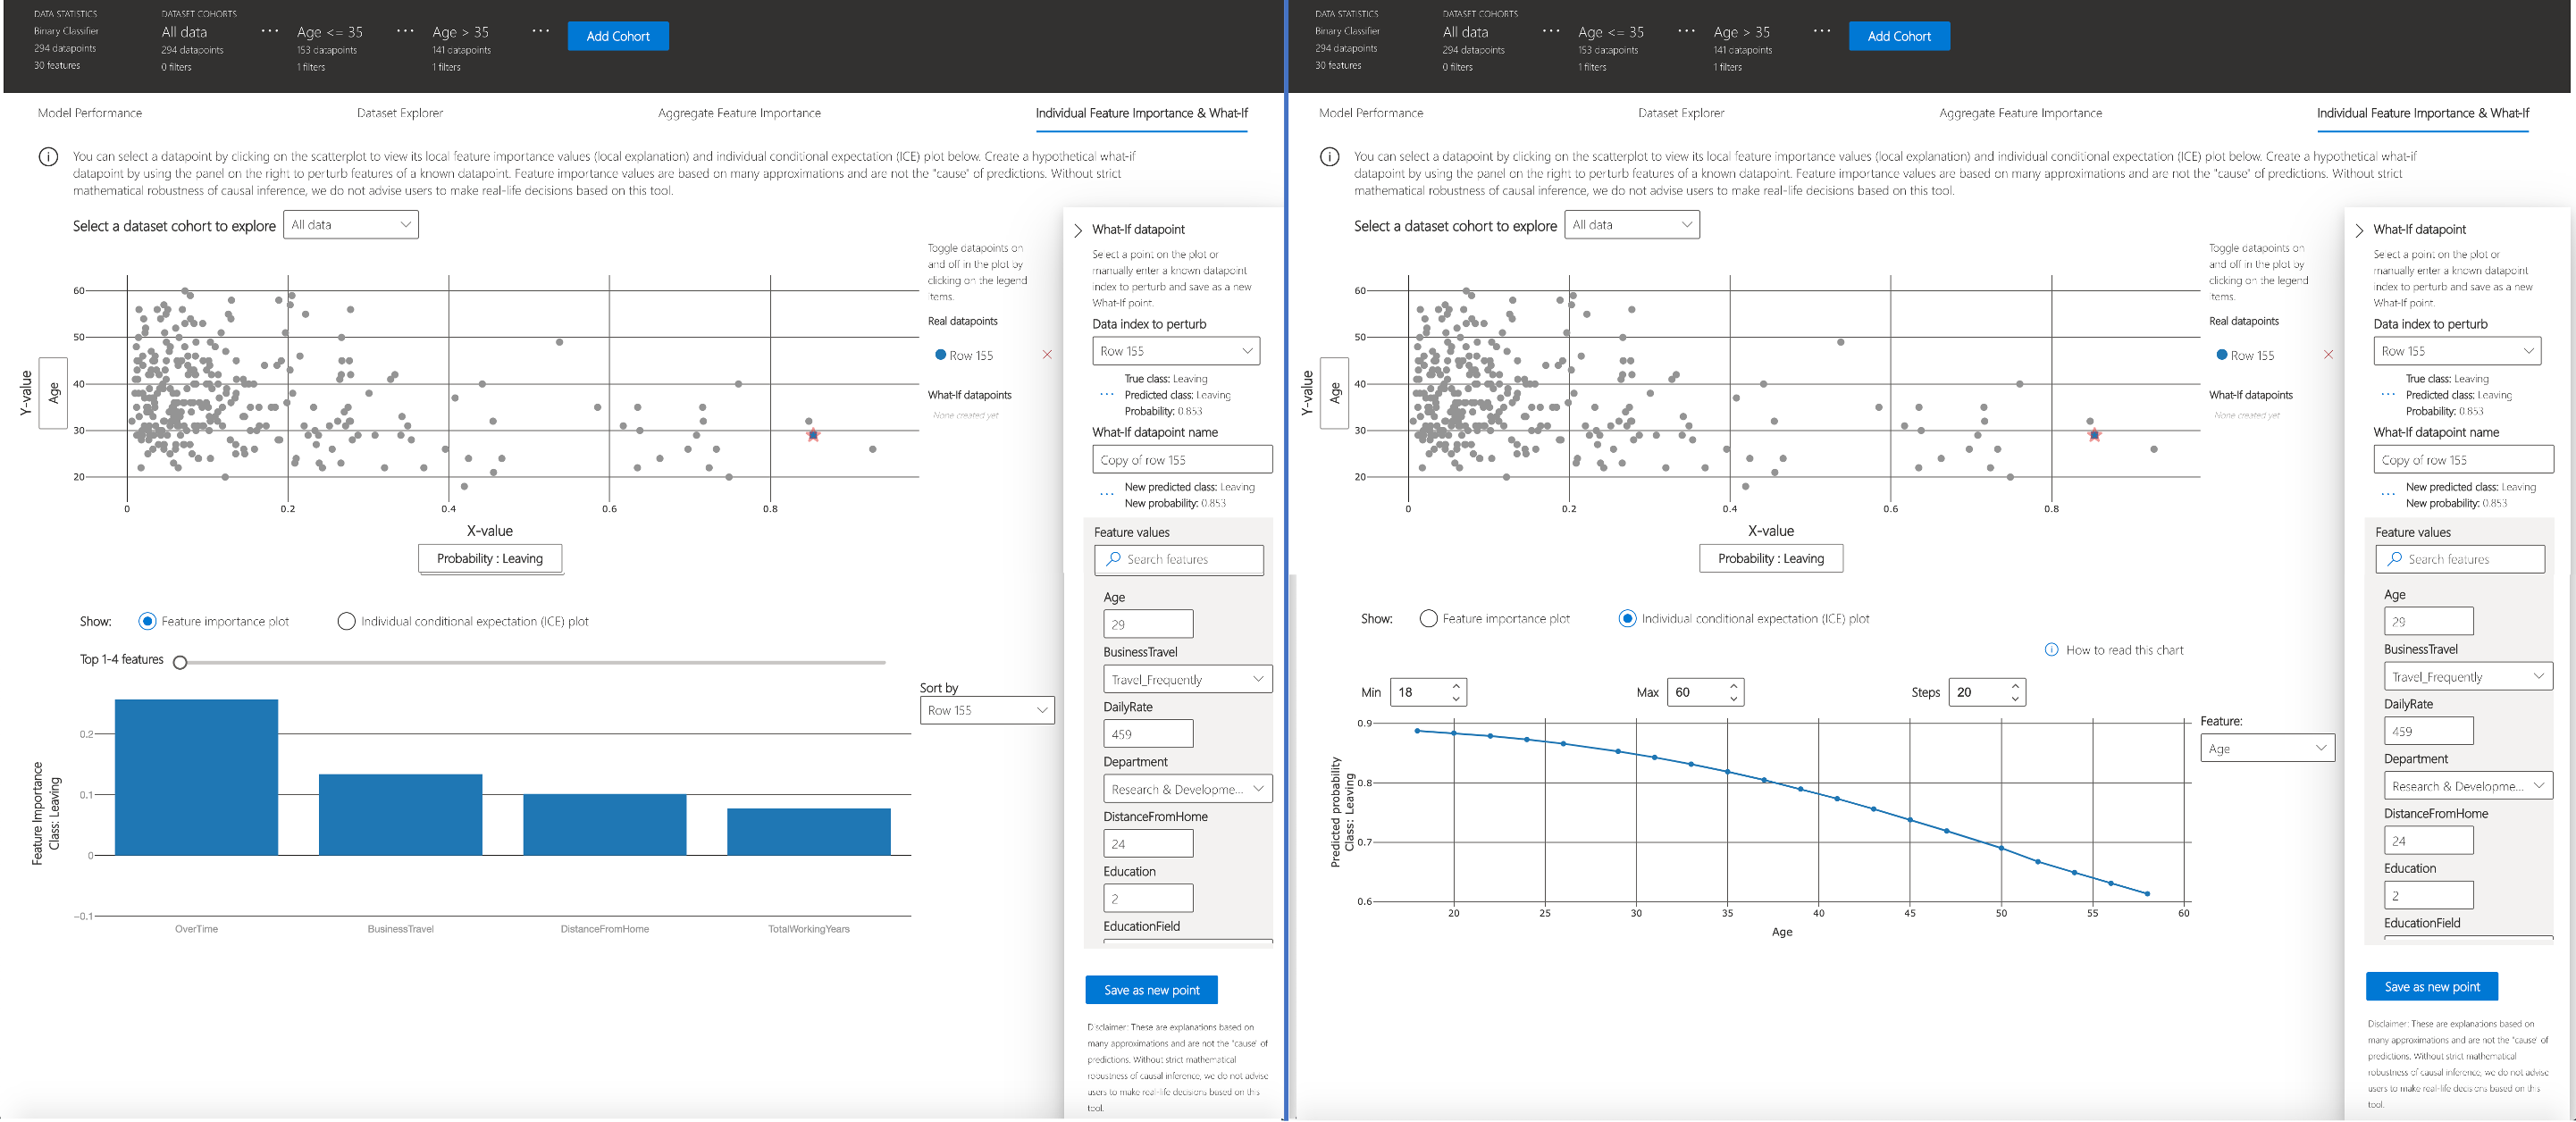Click search icon in left 'Search features' box
This screenshot has width=2576, height=1122.
pyautogui.click(x=1113, y=559)
